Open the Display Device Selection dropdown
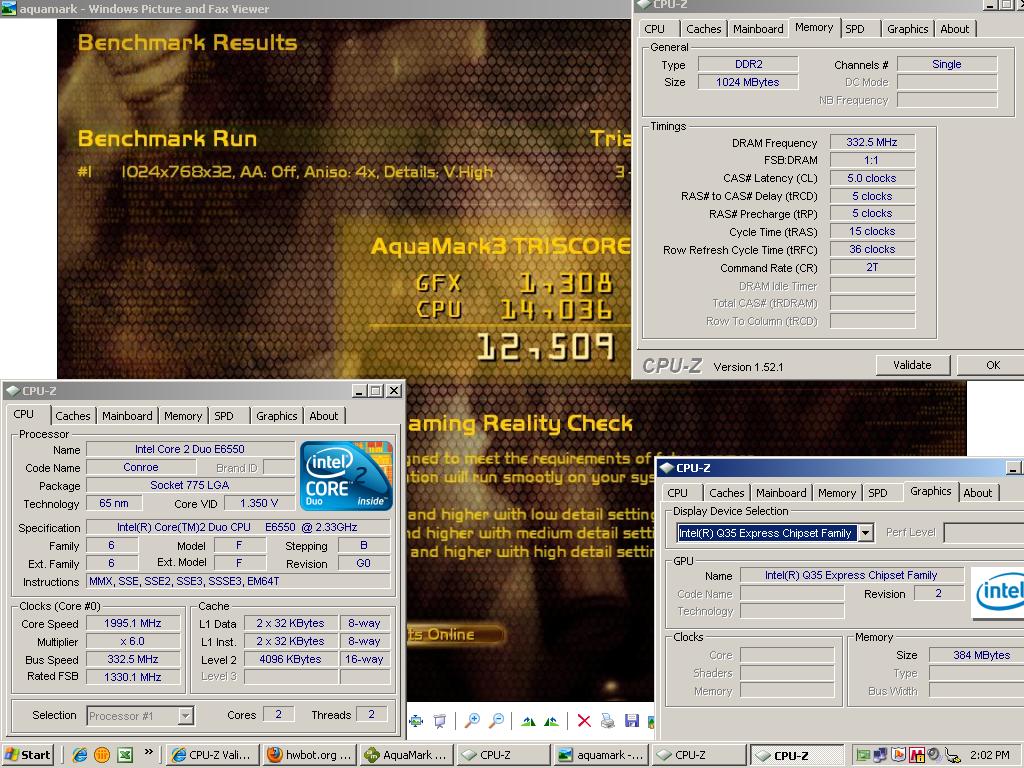Image resolution: width=1024 pixels, height=768 pixels. coord(865,533)
